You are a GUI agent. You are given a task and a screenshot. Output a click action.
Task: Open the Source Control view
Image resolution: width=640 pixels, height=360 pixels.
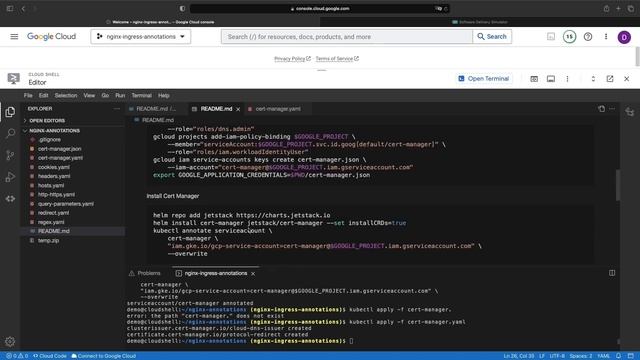[10, 155]
